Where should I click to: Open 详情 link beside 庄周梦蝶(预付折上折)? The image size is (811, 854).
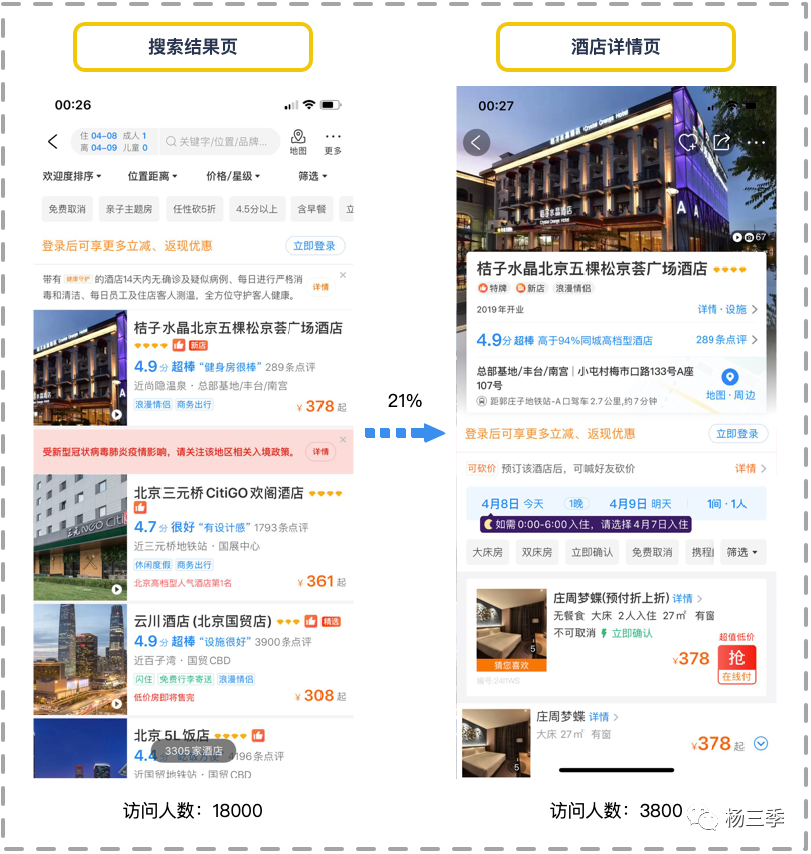687,599
